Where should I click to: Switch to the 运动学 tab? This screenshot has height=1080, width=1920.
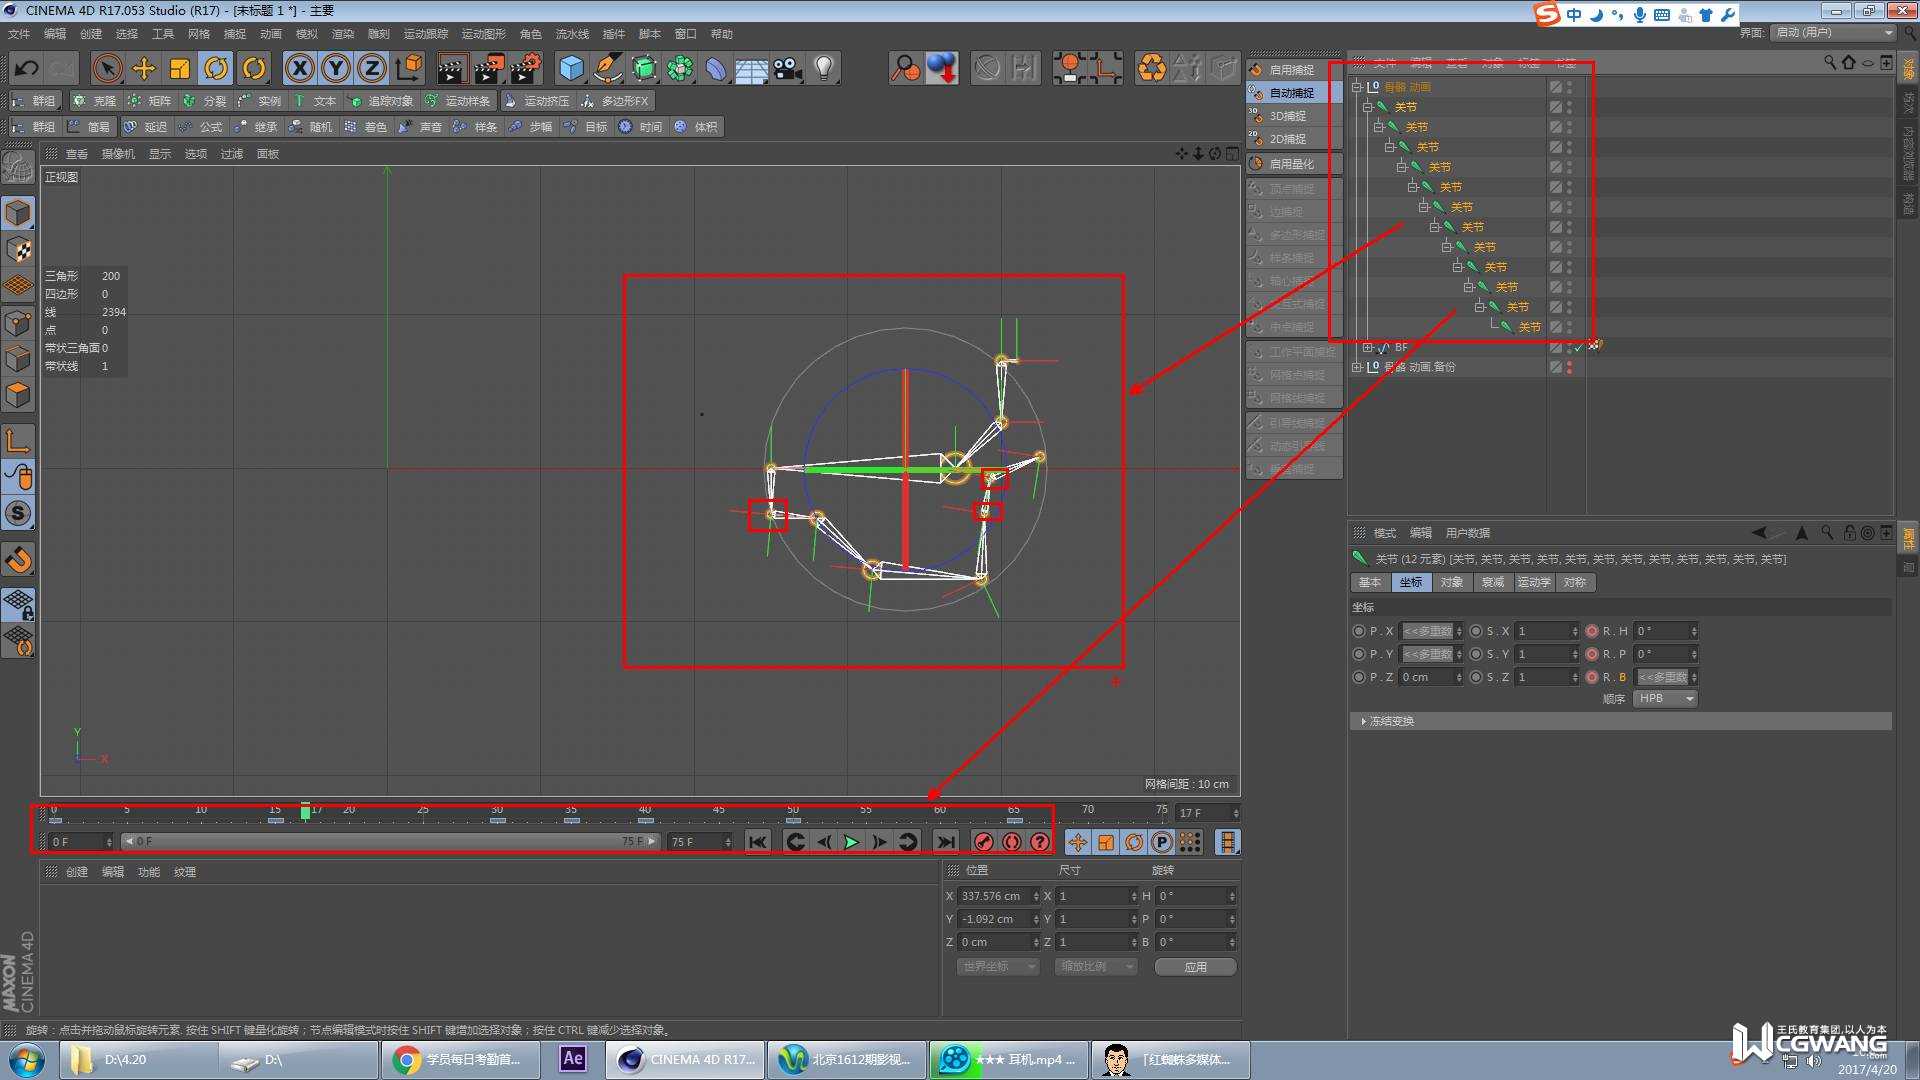click(x=1532, y=582)
